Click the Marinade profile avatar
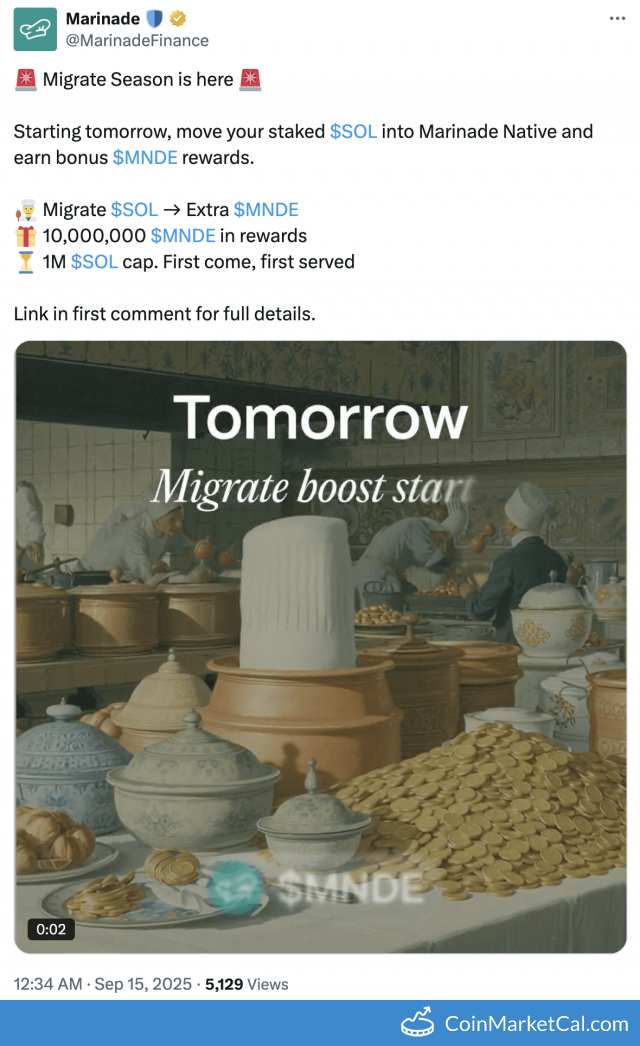 tap(35, 30)
